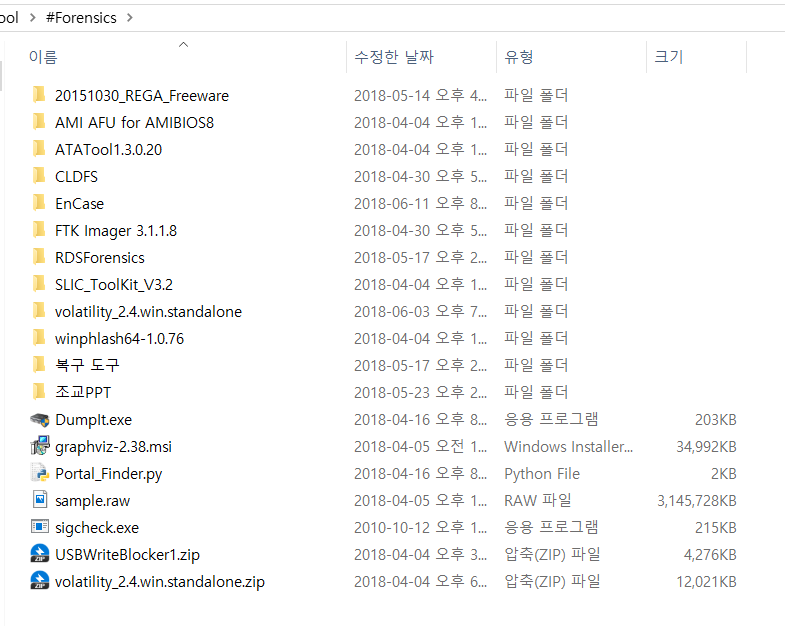Viewport: 785px width, 626px height.
Task: Click the 203KB size of DumpIt.exe
Action: pos(715,420)
